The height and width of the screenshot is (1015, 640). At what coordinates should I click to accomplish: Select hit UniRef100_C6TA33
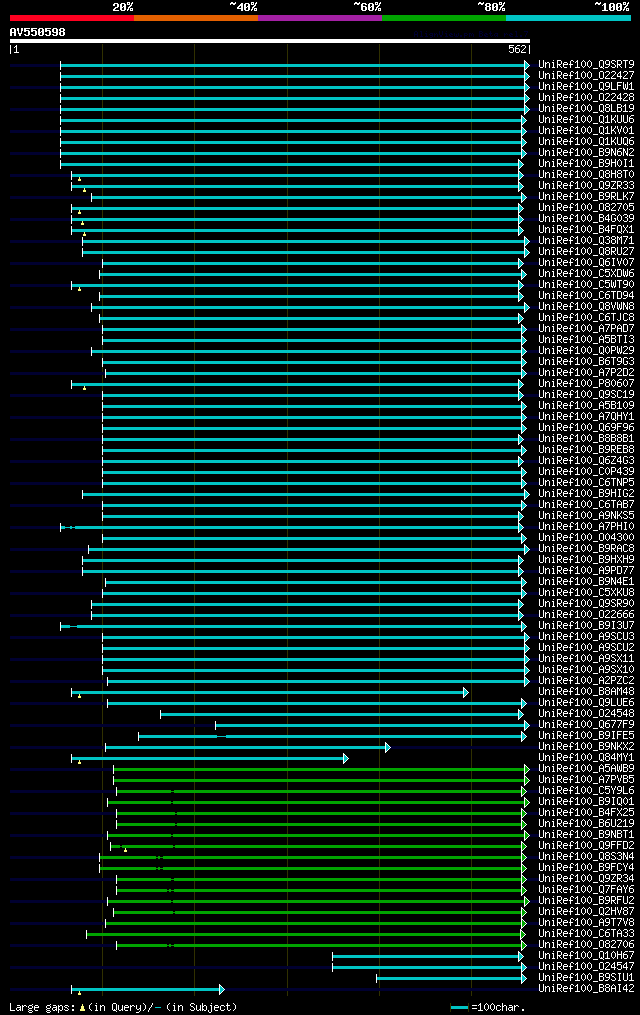click(586, 934)
